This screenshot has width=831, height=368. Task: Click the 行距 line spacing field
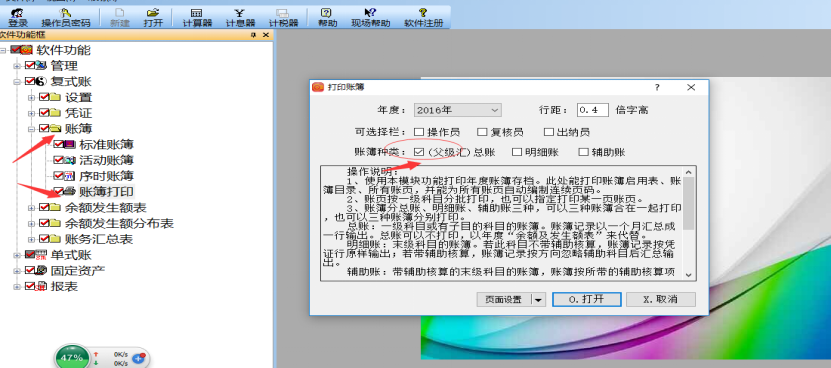(x=593, y=110)
